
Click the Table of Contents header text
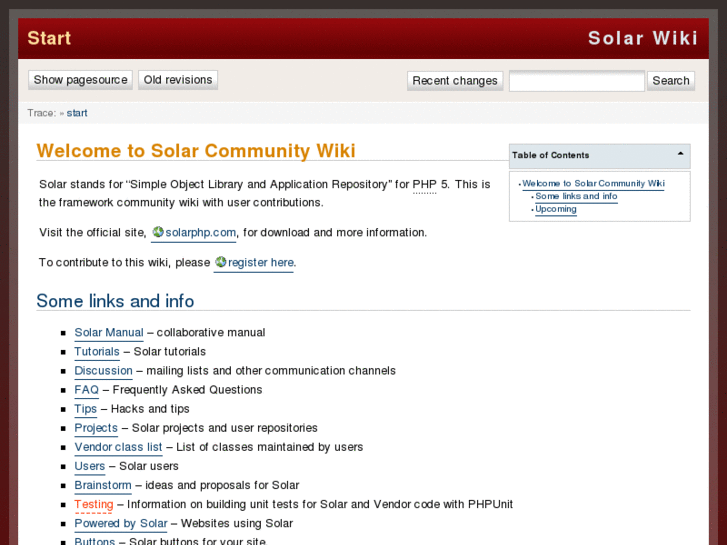point(550,155)
